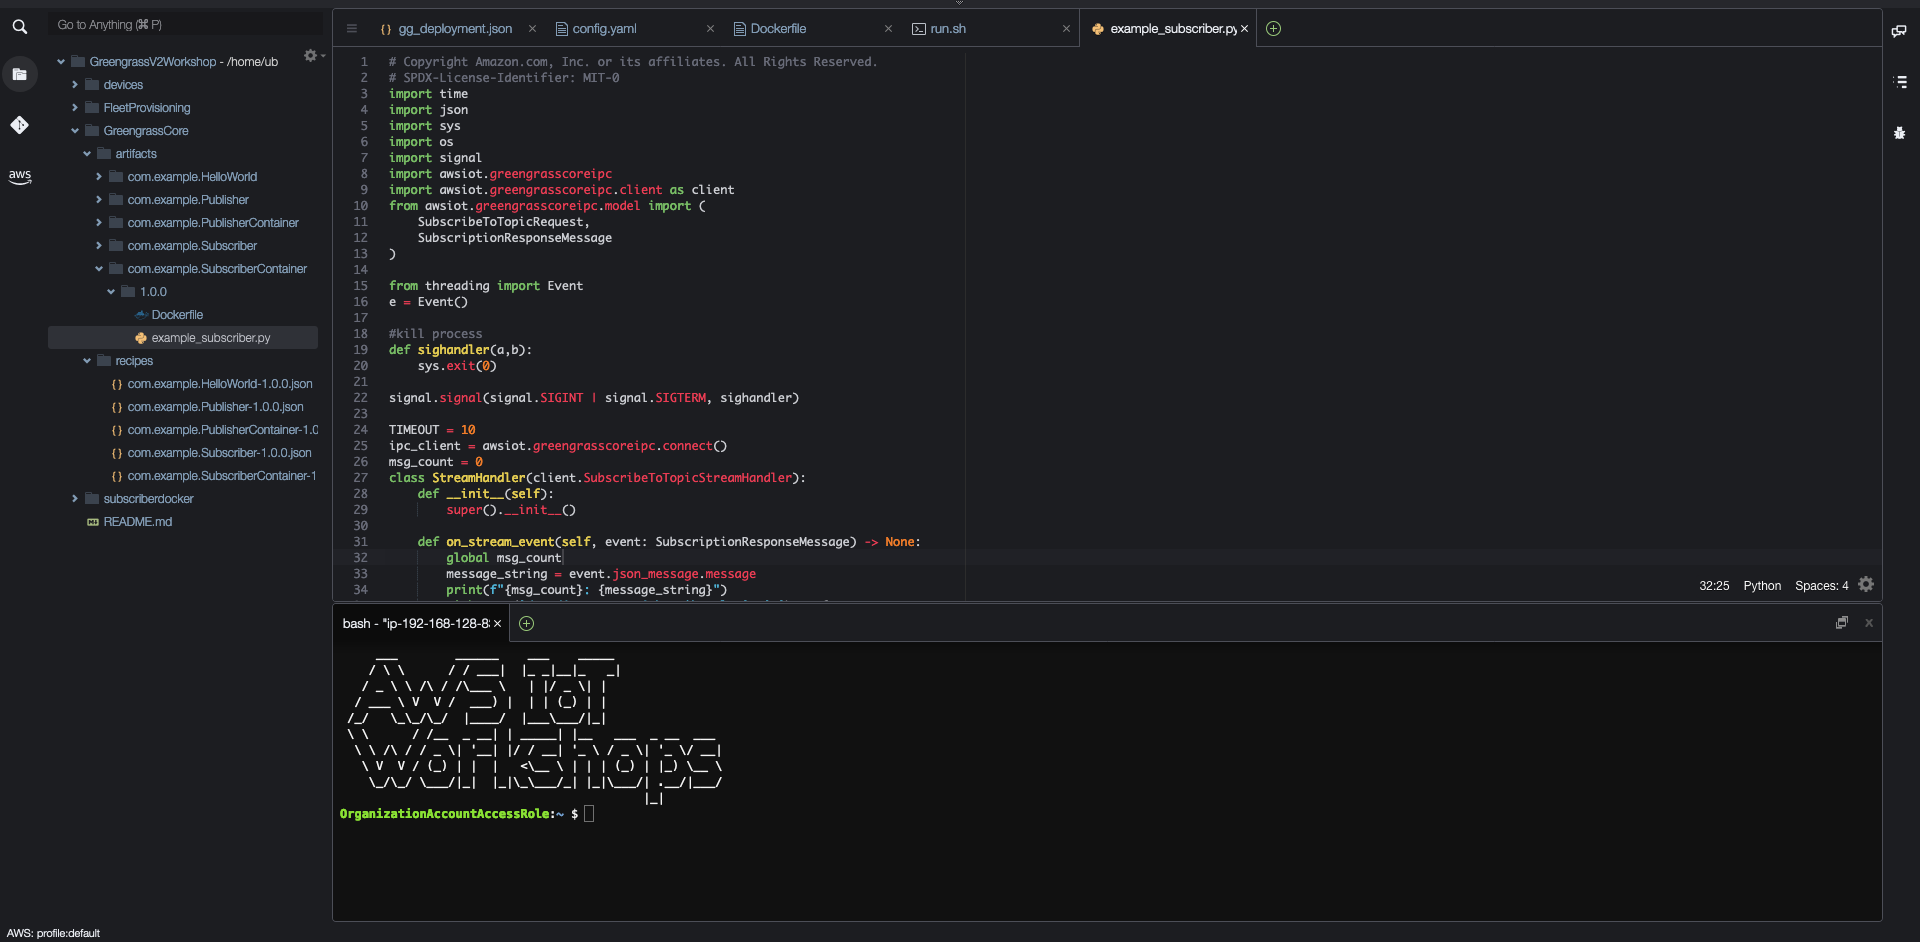Screen dimensions: 1920x942
Task: Expand the FleetProvisioning folder
Action: [75, 108]
